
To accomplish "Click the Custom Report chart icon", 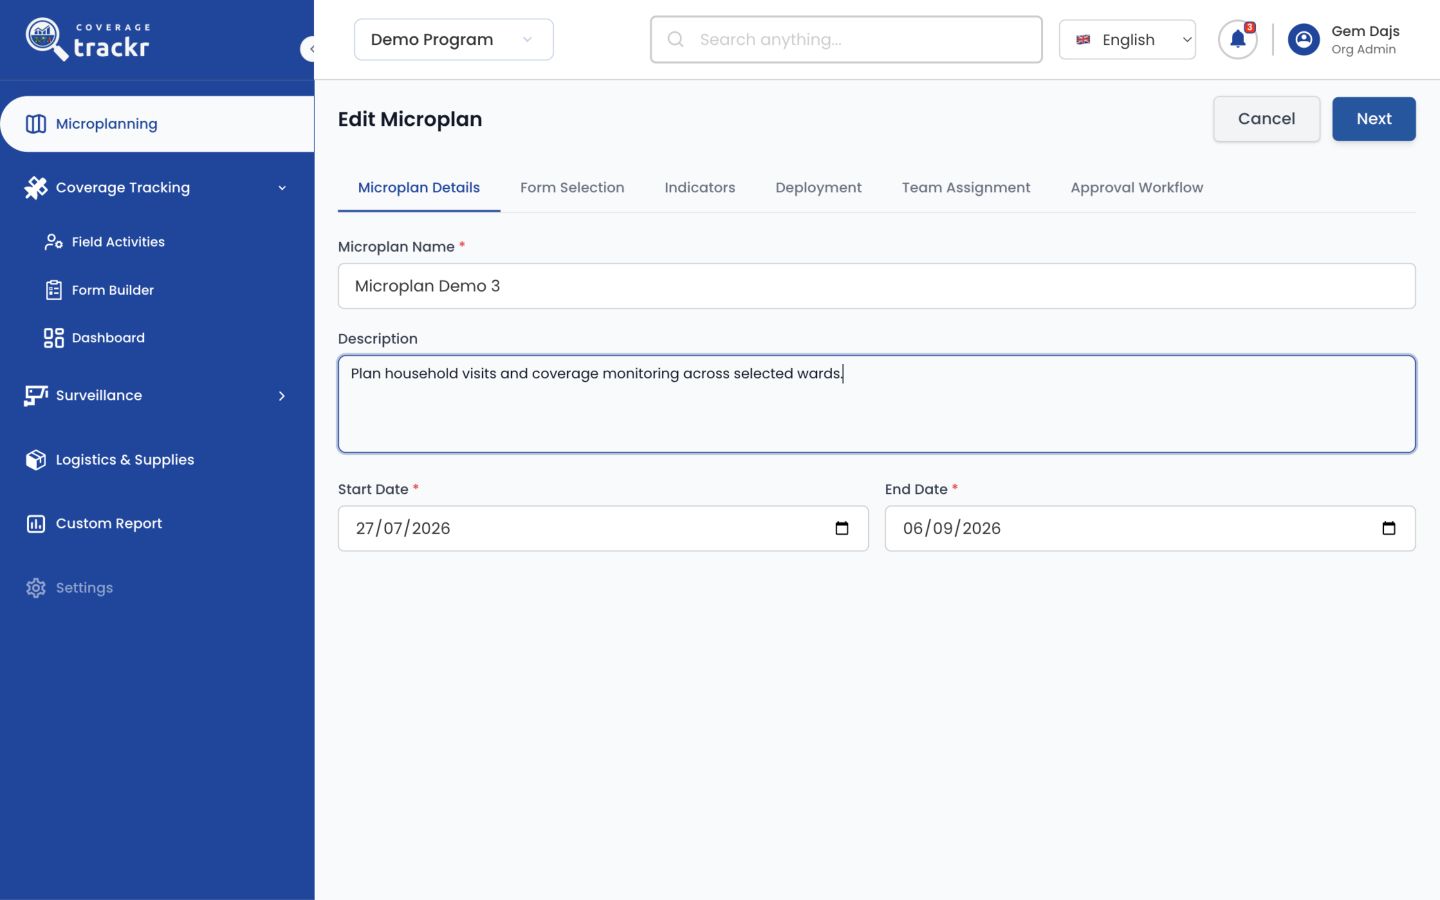I will point(36,524).
